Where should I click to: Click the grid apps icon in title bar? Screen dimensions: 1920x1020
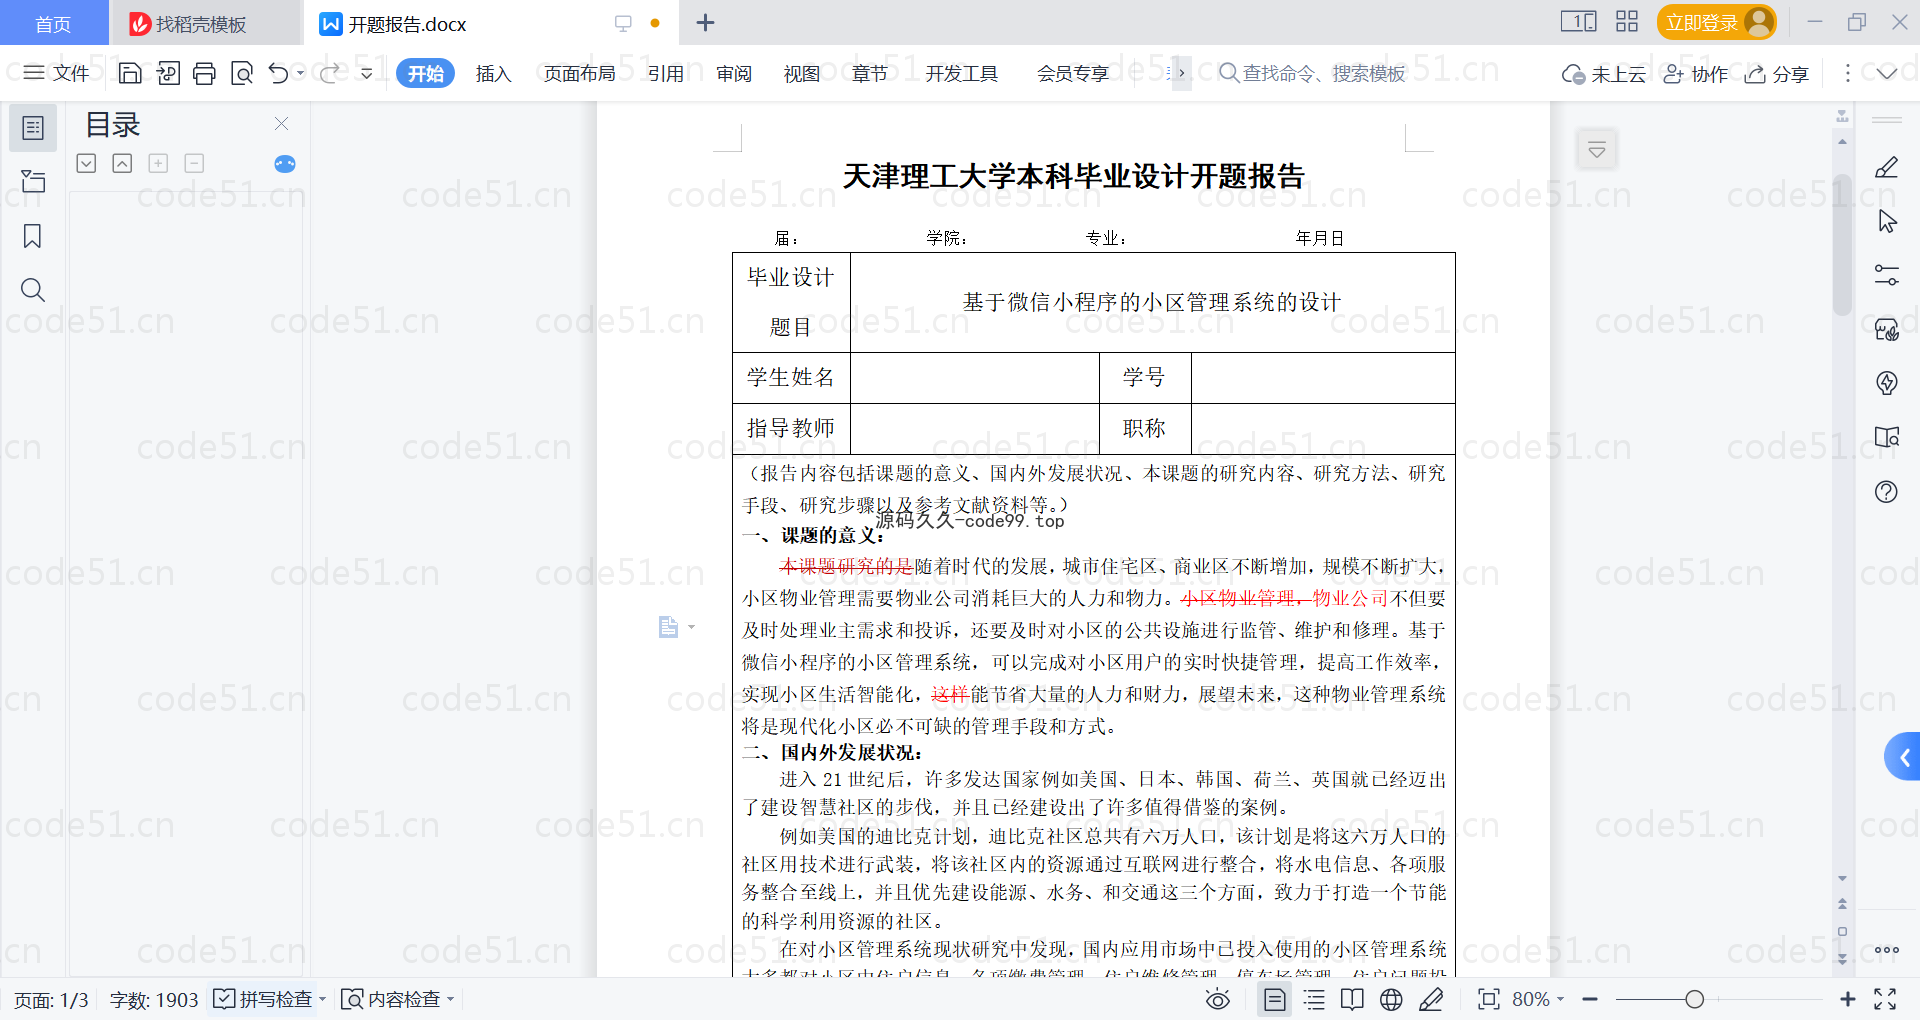pos(1627,21)
